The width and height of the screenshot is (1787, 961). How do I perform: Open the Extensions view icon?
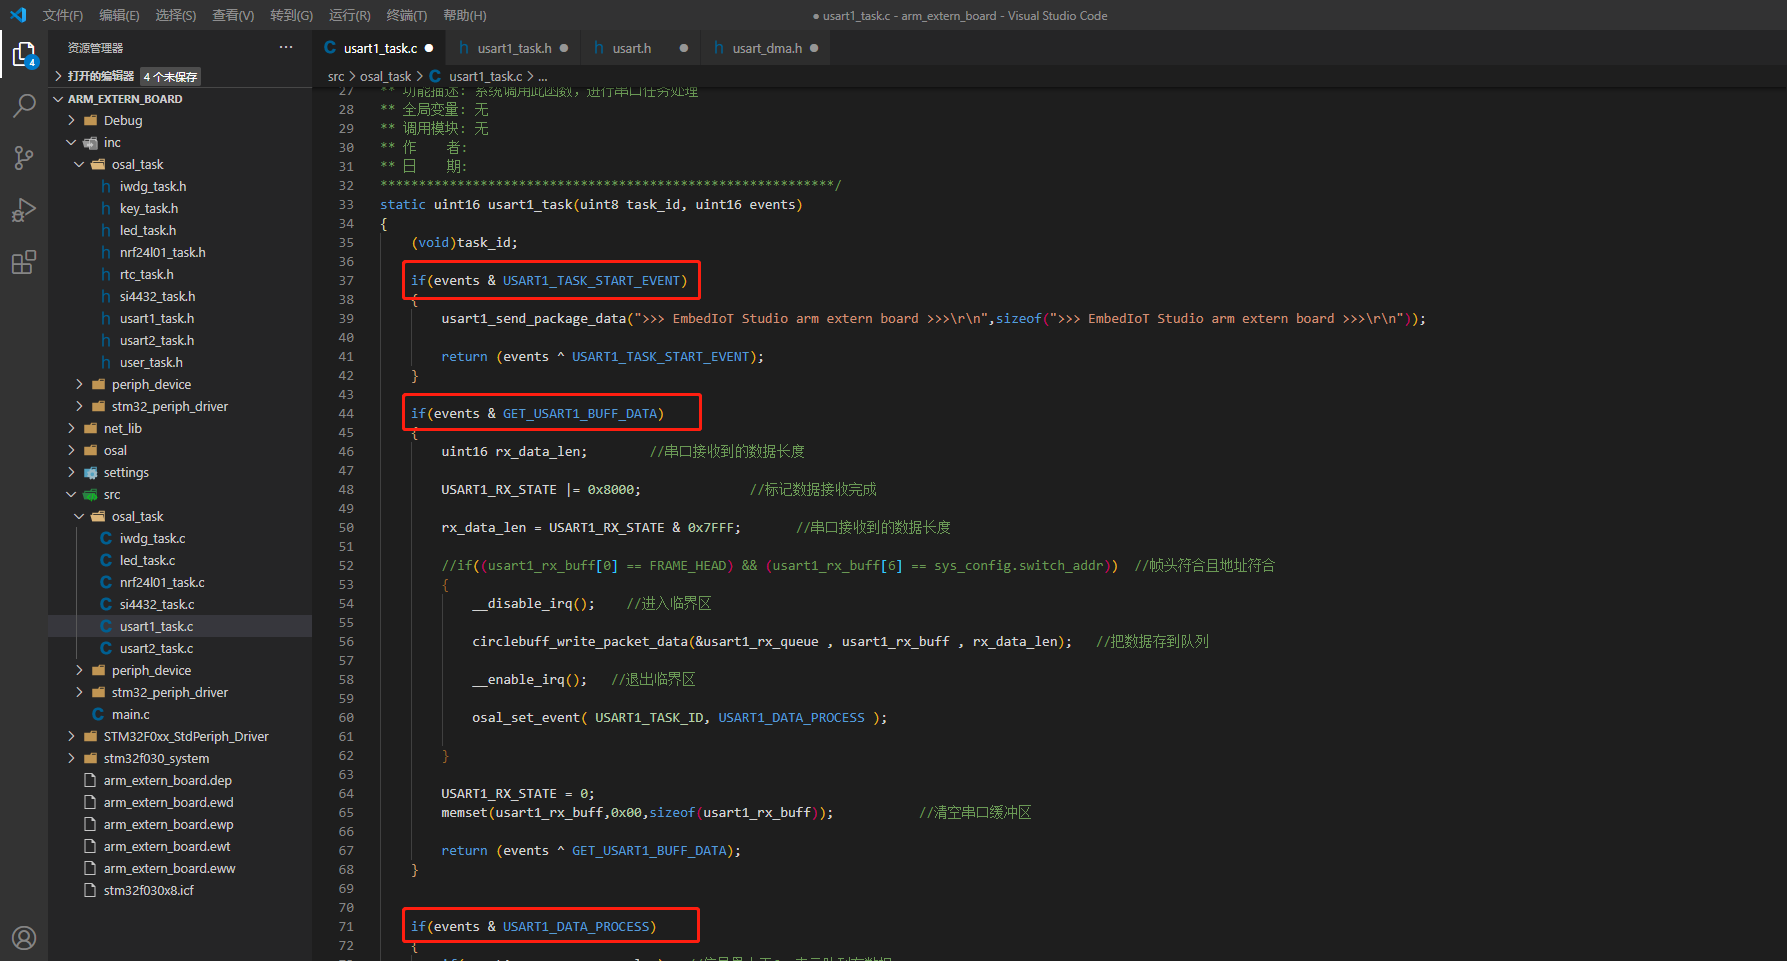click(24, 262)
